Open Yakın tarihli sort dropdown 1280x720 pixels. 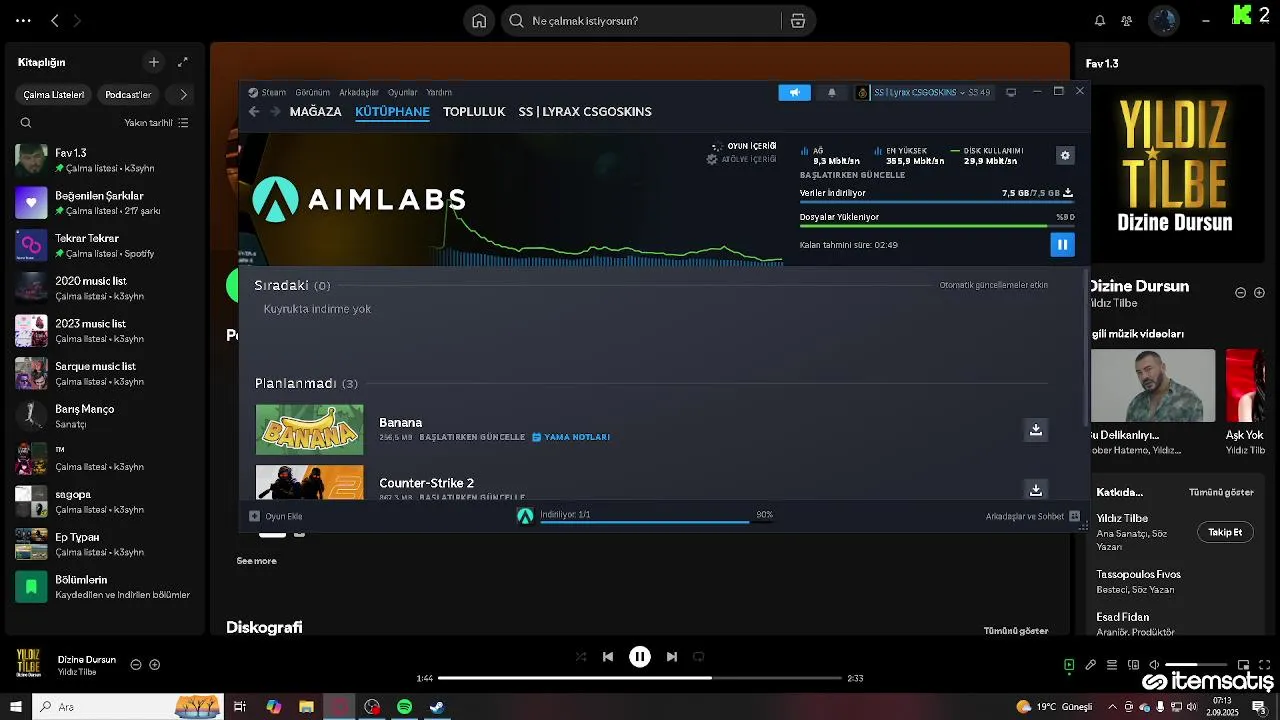click(156, 123)
